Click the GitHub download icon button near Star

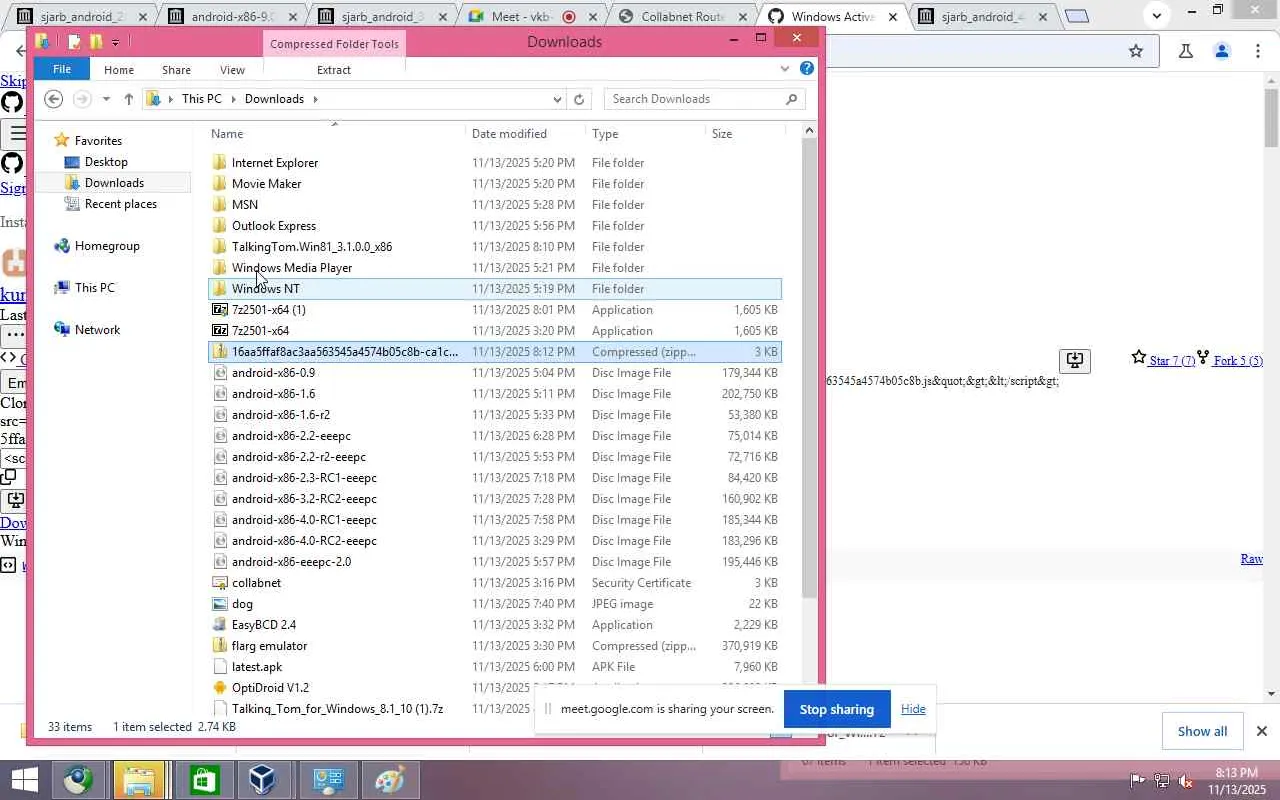[x=1074, y=360]
